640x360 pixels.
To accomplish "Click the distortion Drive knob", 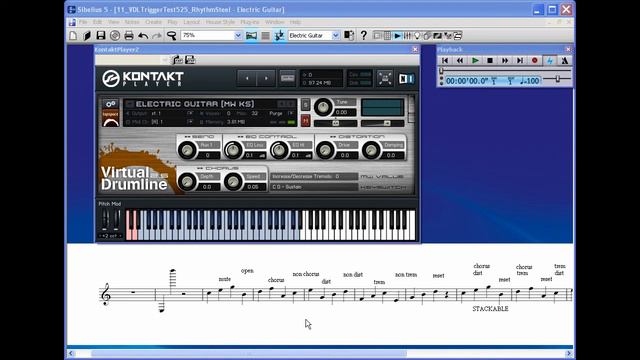I will [x=325, y=150].
